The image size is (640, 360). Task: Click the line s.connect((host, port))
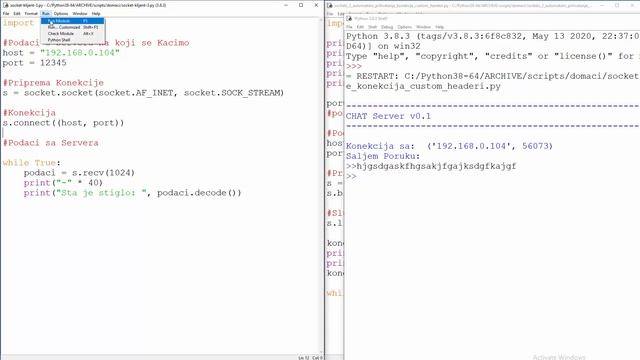tap(63, 123)
